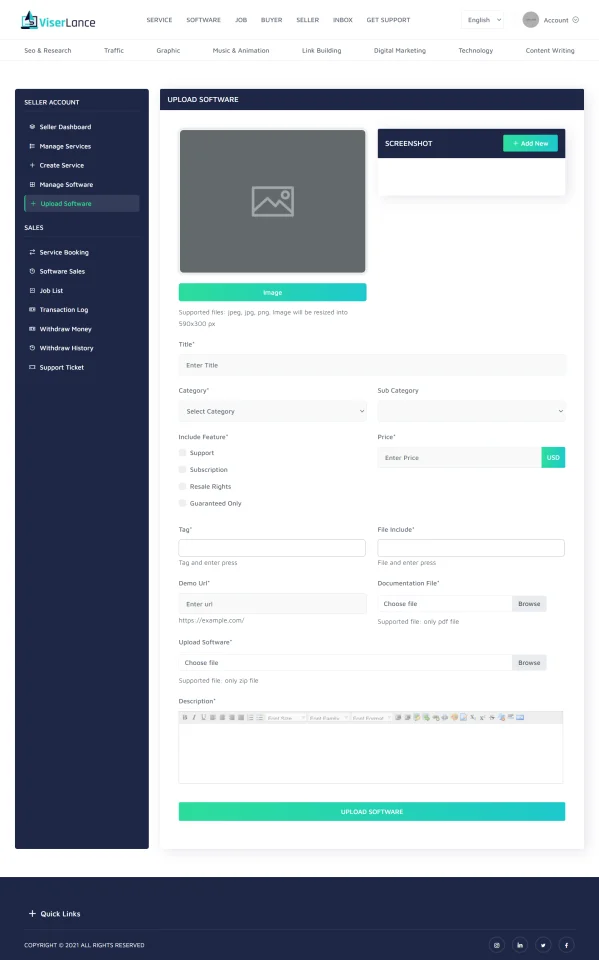This screenshot has height=960, width=599.
Task: Open the SOFTWARE menu item
Action: click(203, 20)
